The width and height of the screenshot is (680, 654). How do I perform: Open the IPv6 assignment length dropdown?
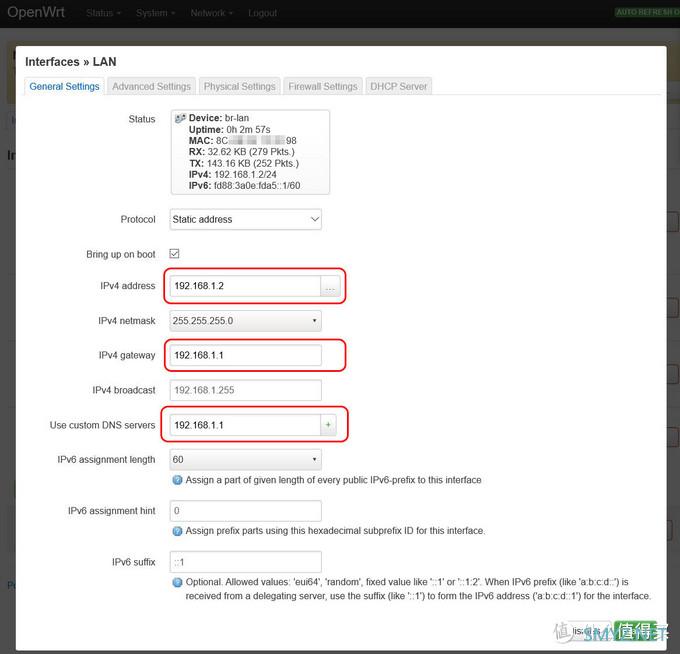tap(245, 460)
